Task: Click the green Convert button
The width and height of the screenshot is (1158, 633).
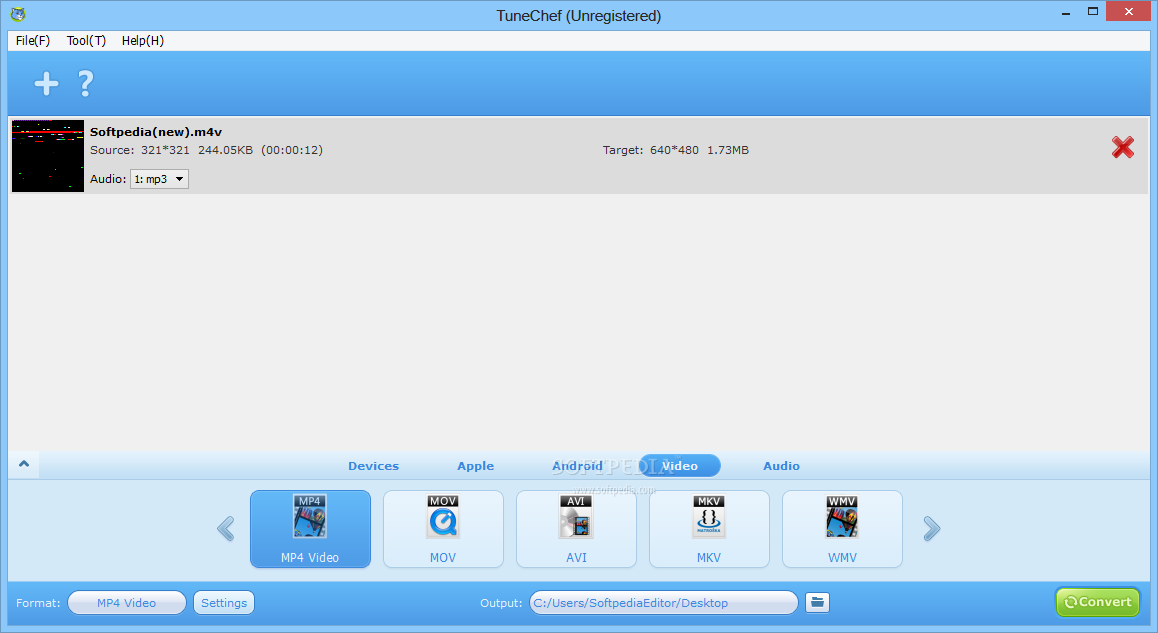Action: (x=1098, y=602)
